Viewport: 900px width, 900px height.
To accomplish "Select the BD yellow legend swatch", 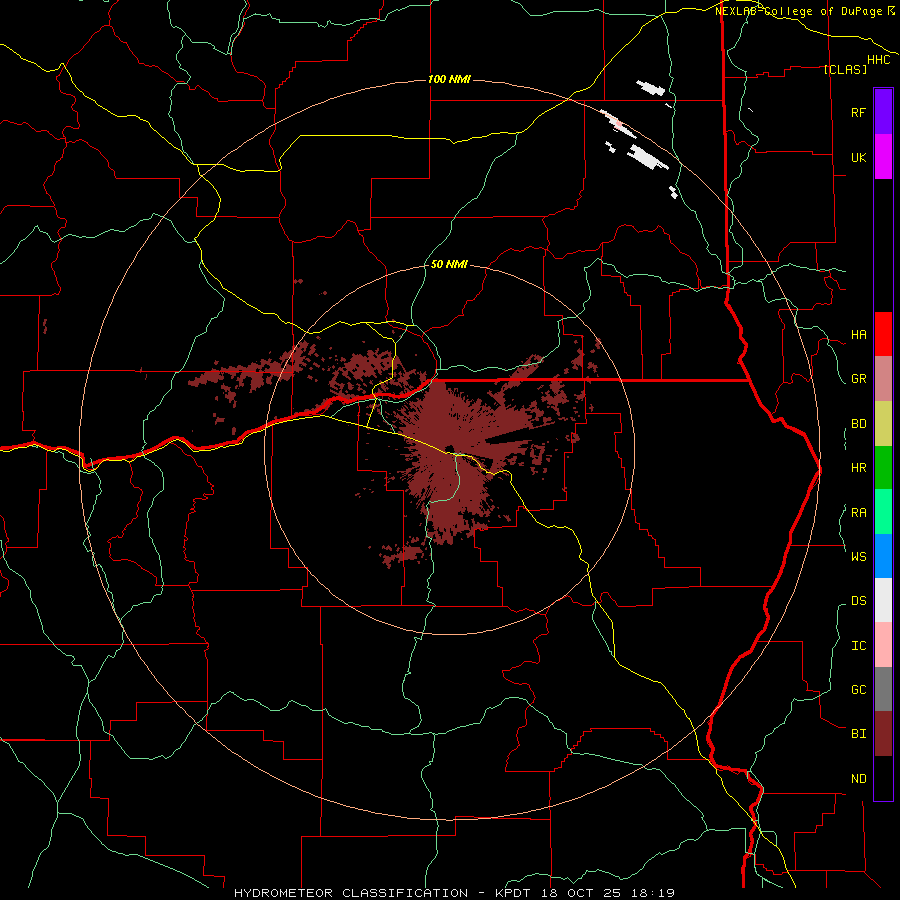I will point(883,424).
